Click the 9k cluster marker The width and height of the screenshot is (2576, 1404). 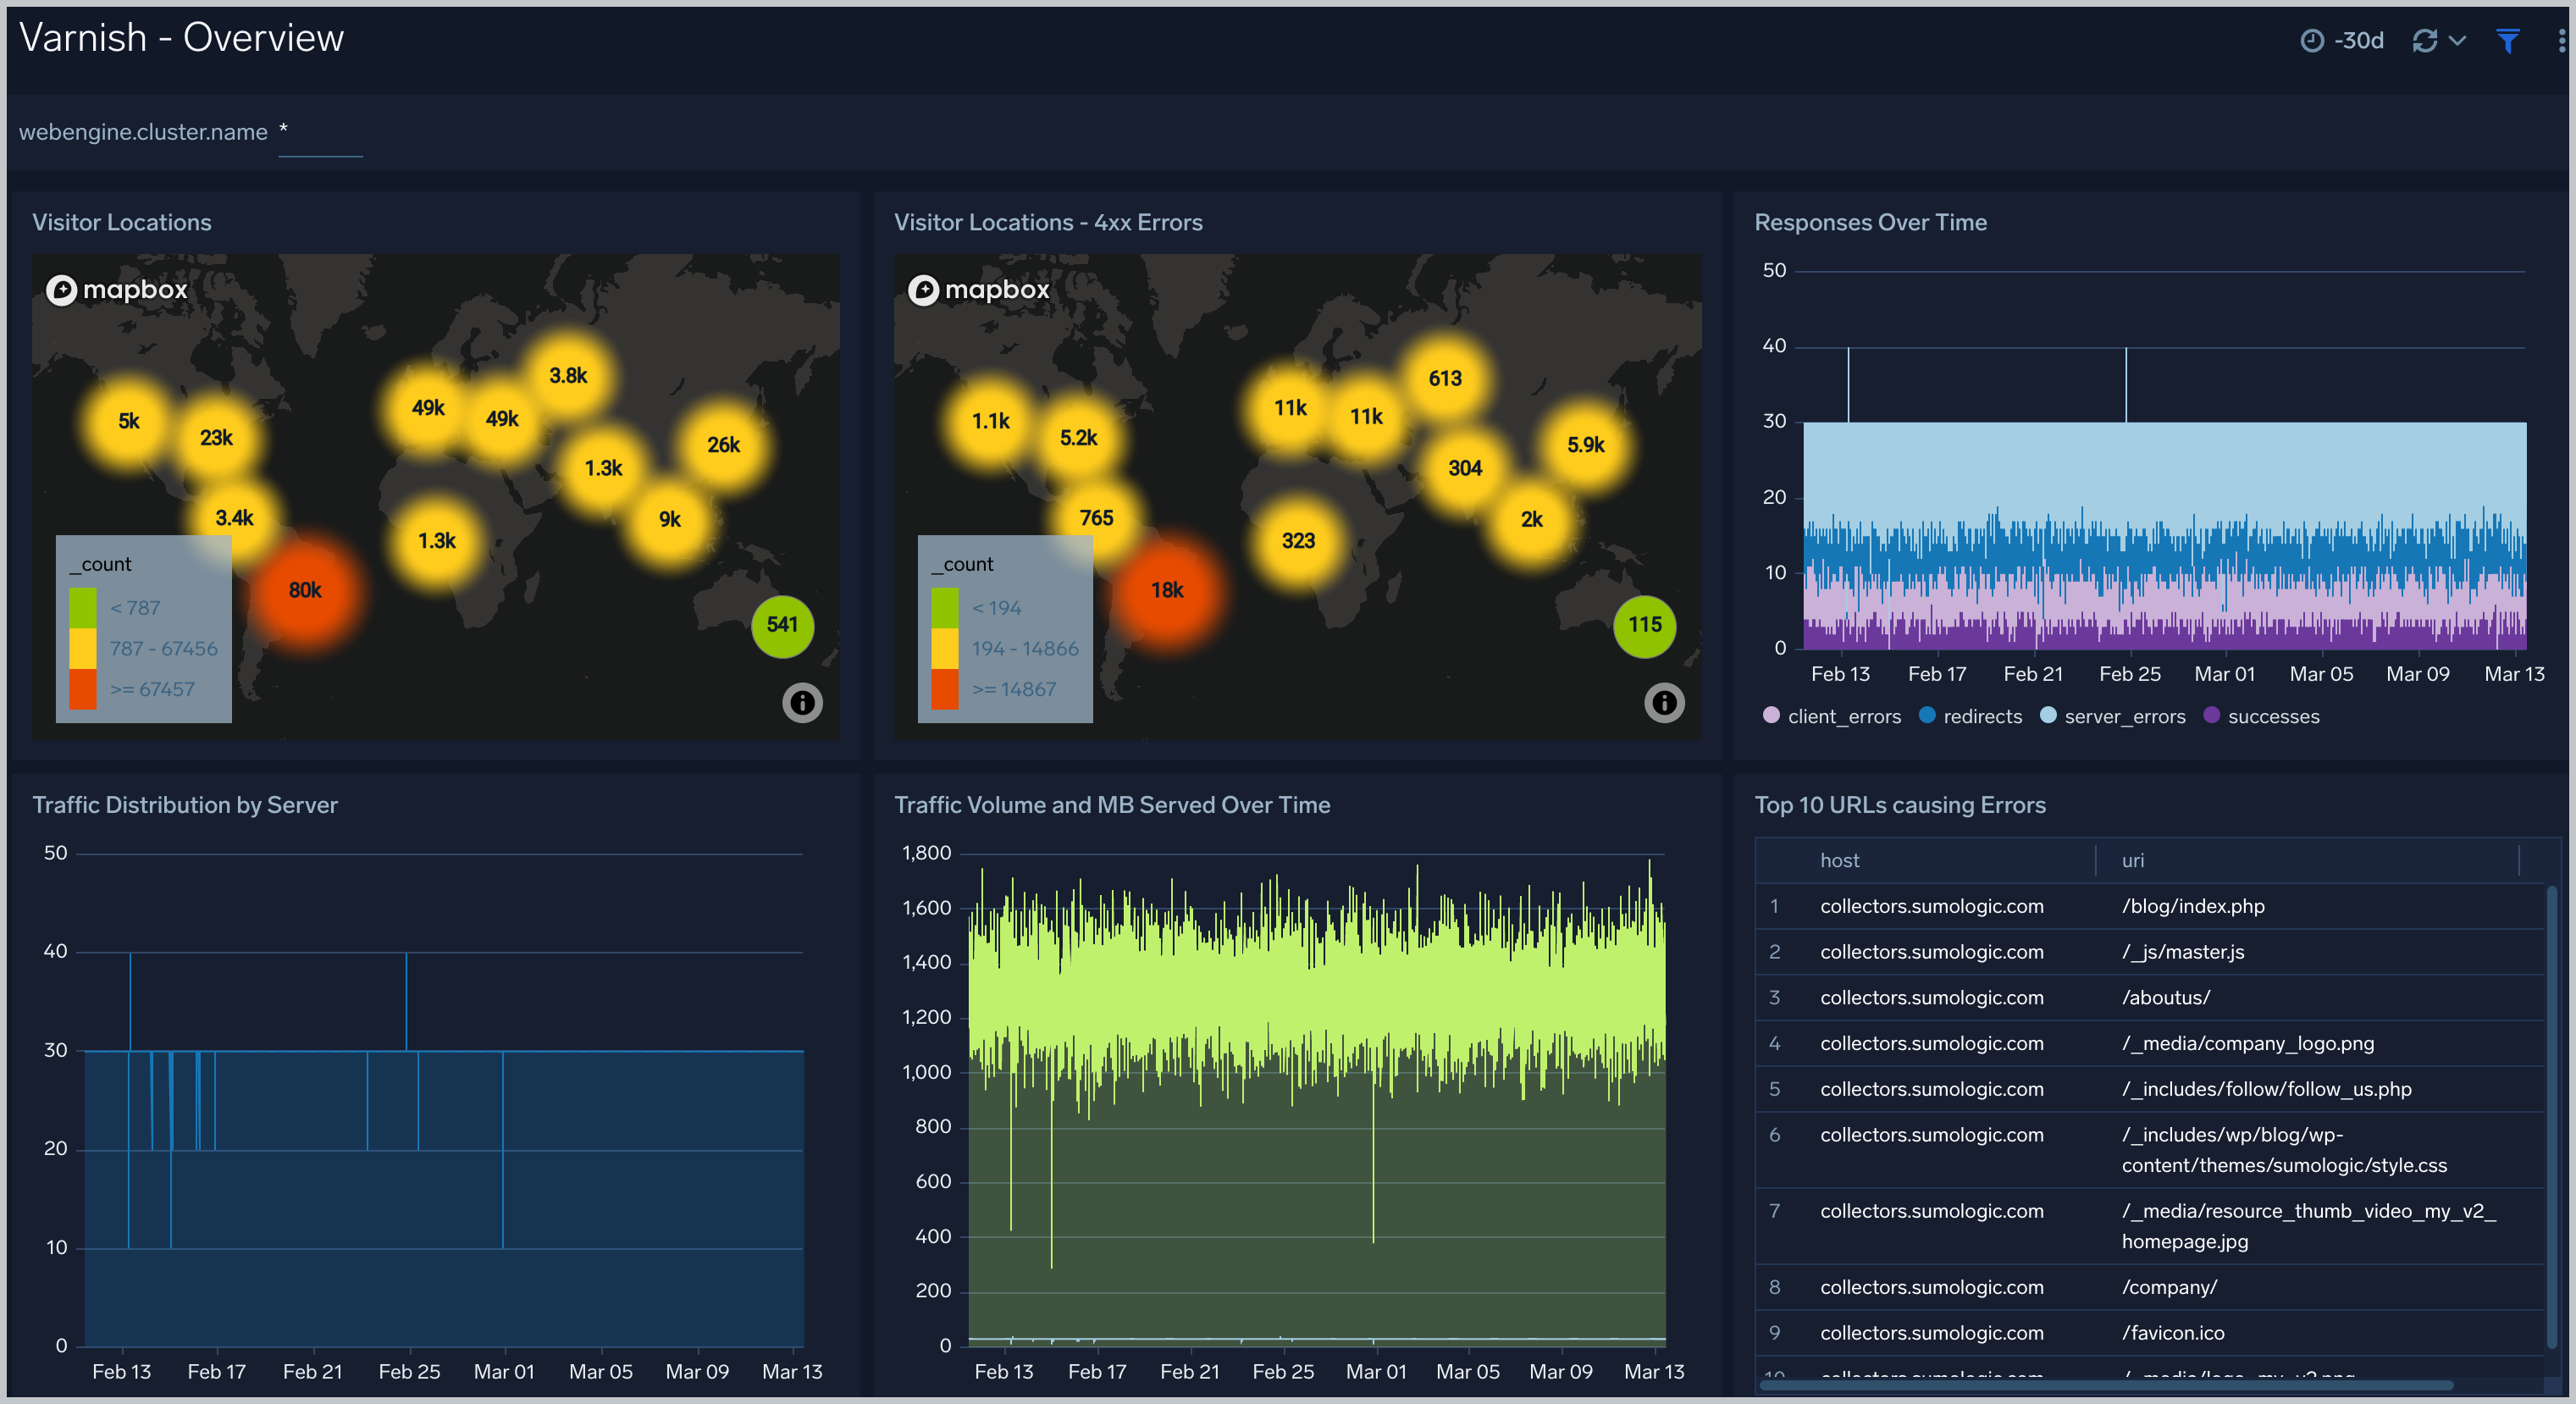click(x=670, y=520)
